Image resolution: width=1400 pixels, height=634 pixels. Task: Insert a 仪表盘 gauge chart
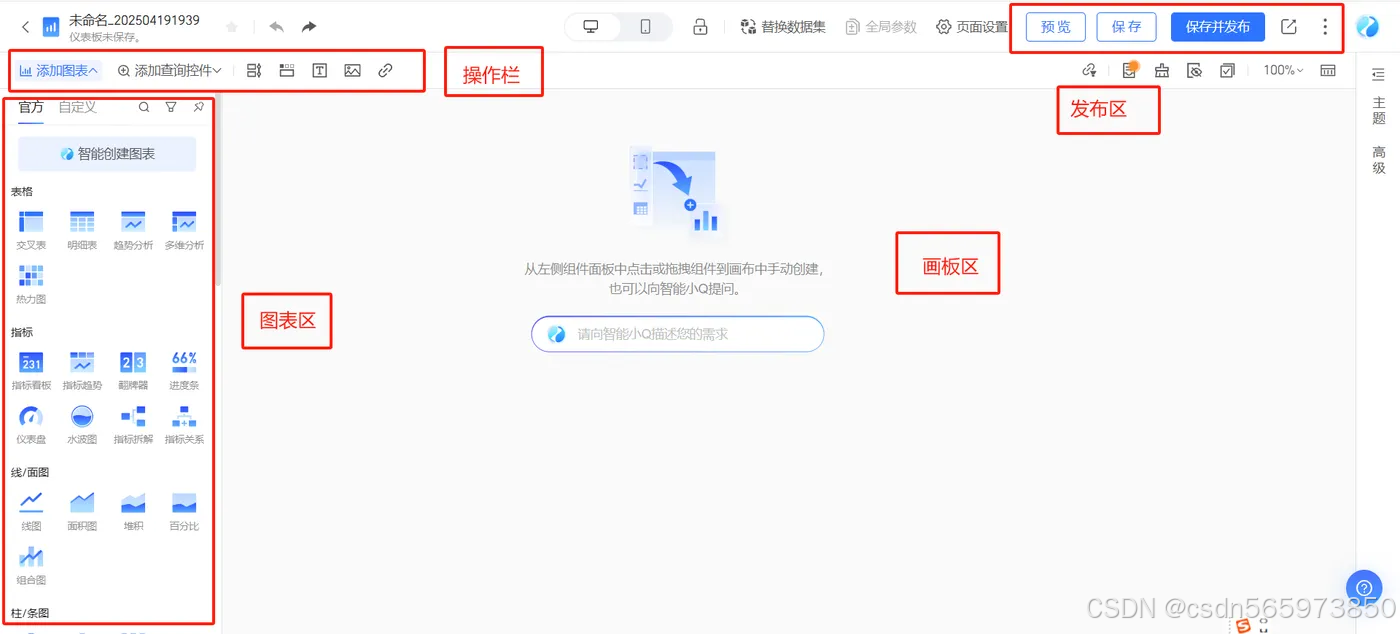[31, 415]
